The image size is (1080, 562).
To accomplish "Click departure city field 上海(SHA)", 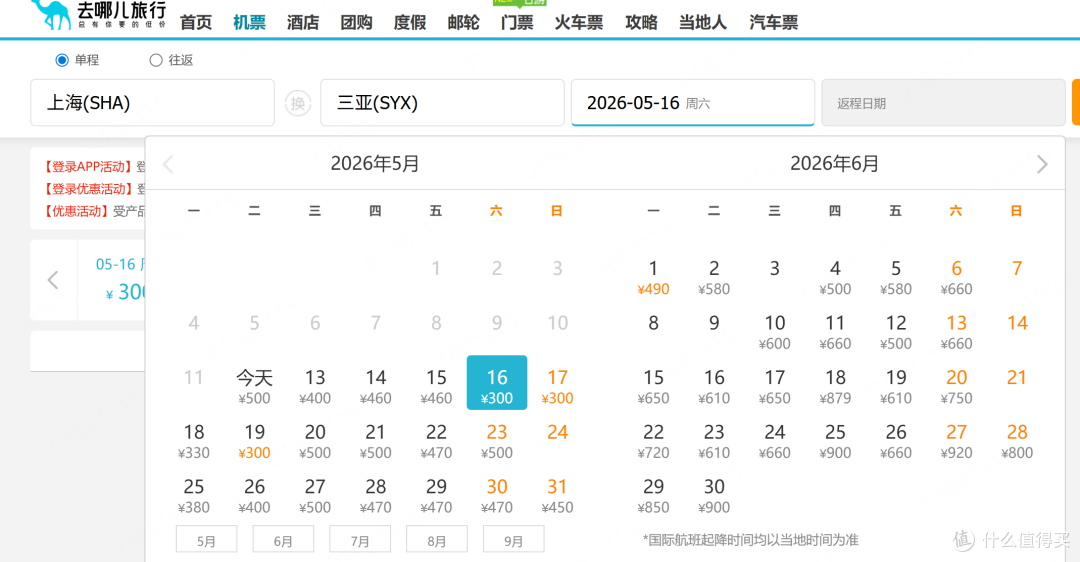I will tap(152, 103).
